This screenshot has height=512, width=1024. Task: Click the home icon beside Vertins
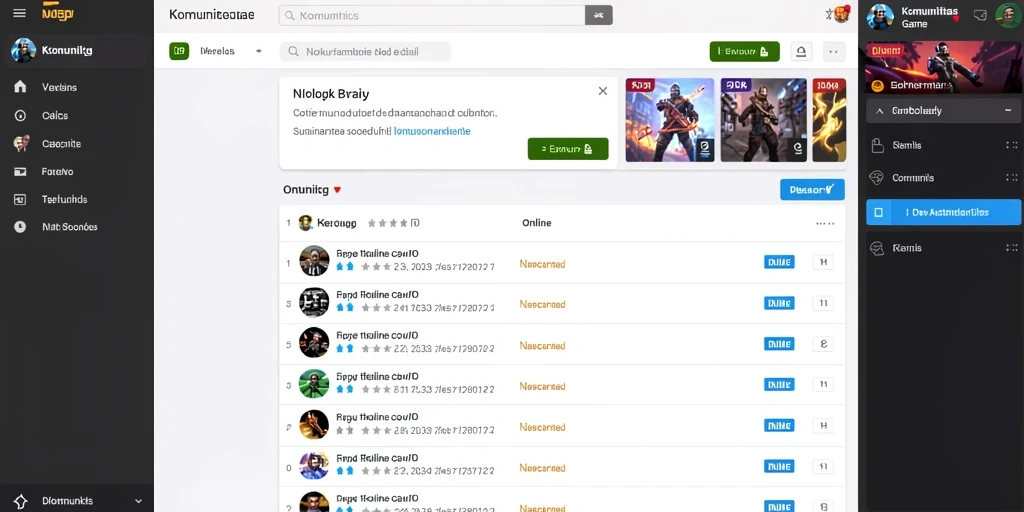click(20, 87)
